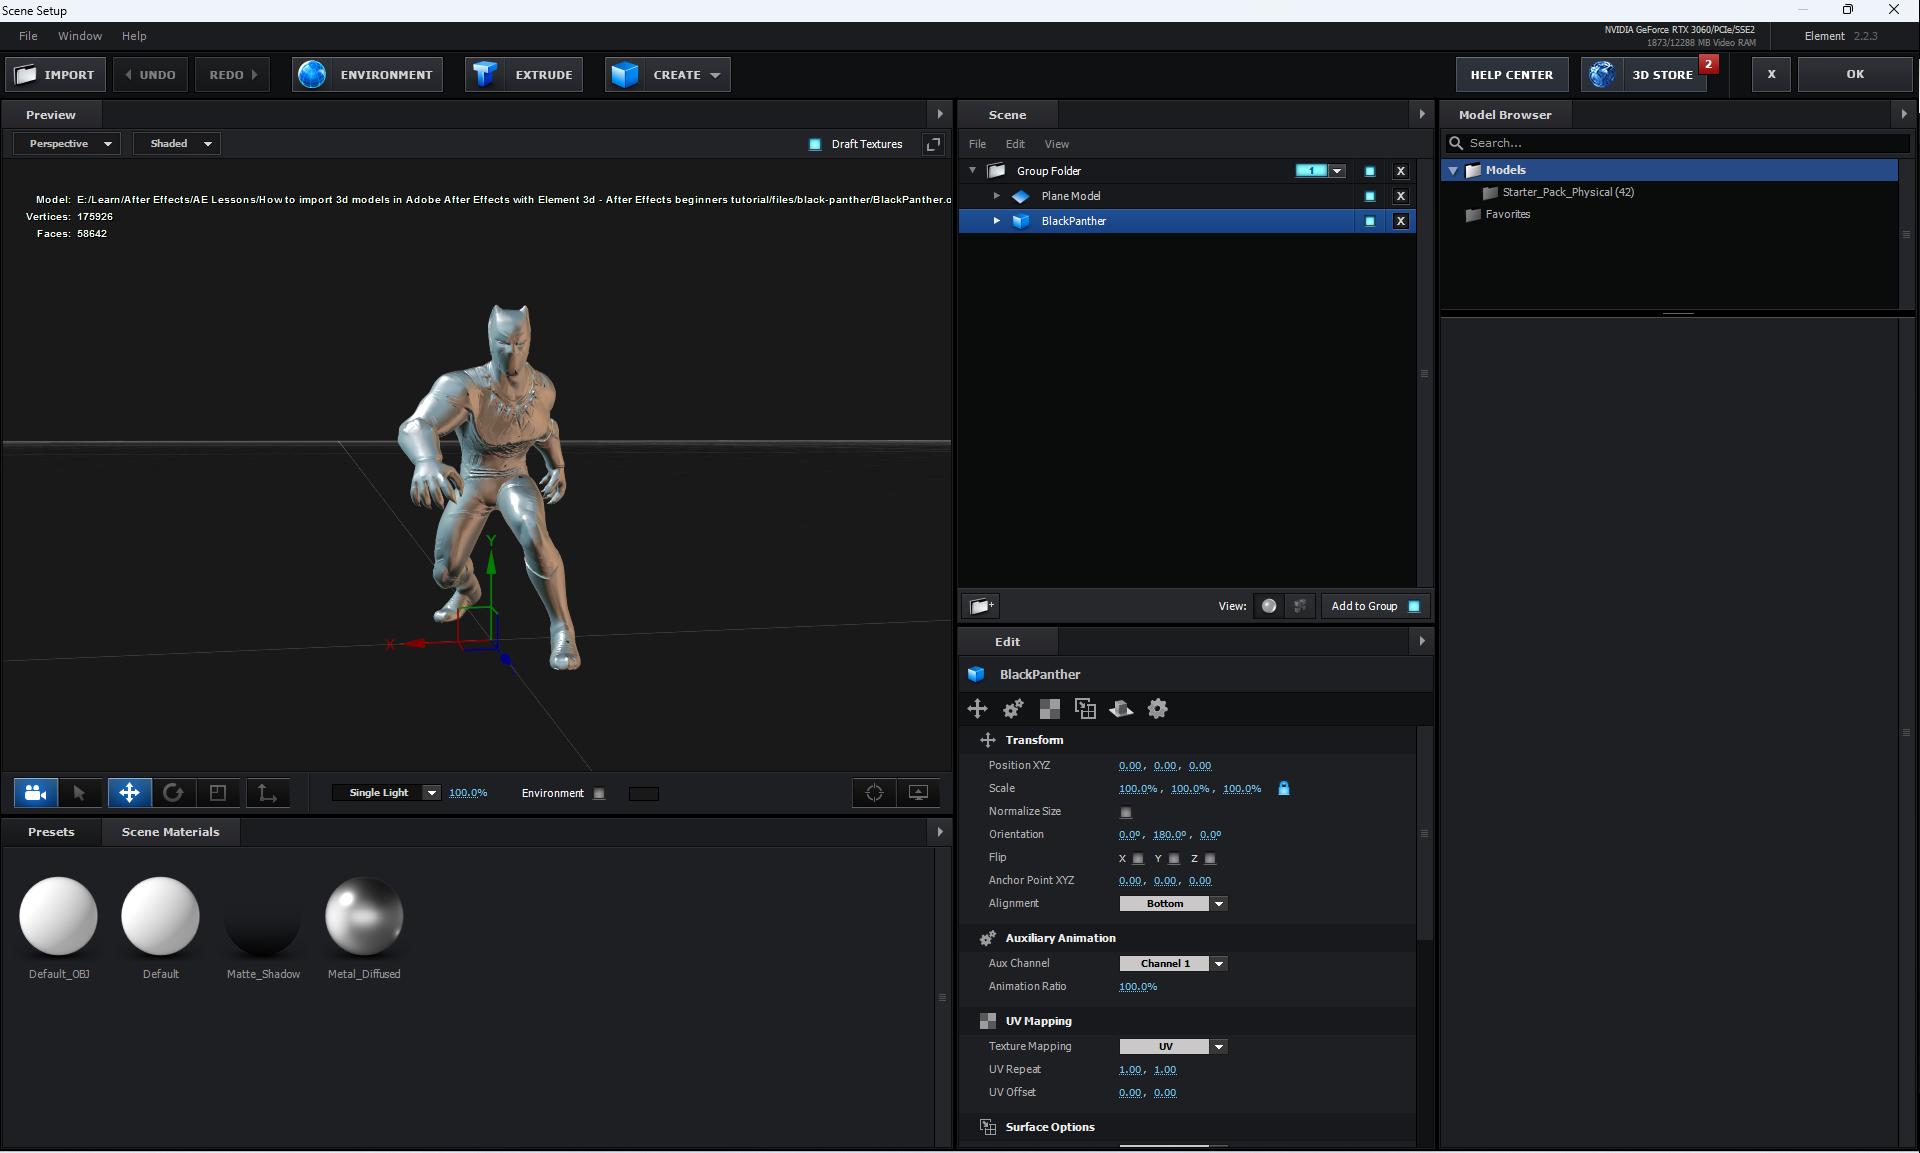The width and height of the screenshot is (1920, 1153).
Task: Open the Shaded display mode dropdown
Action: point(179,144)
